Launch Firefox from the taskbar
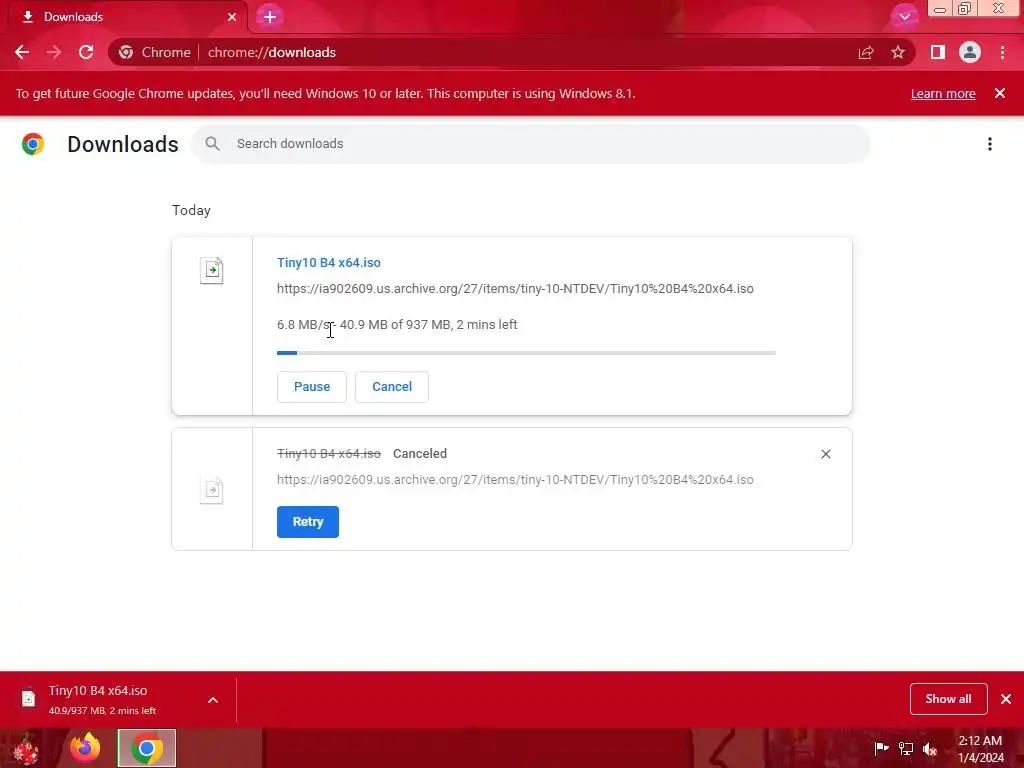Viewport: 1024px width, 768px height. point(86,748)
